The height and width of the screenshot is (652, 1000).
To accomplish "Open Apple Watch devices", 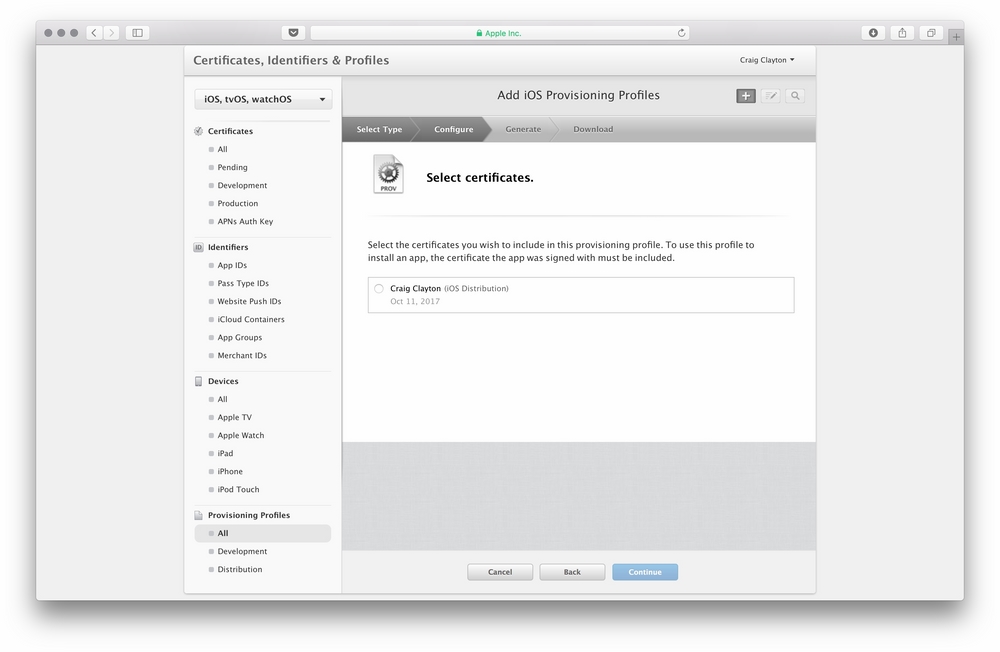I will click(x=240, y=435).
